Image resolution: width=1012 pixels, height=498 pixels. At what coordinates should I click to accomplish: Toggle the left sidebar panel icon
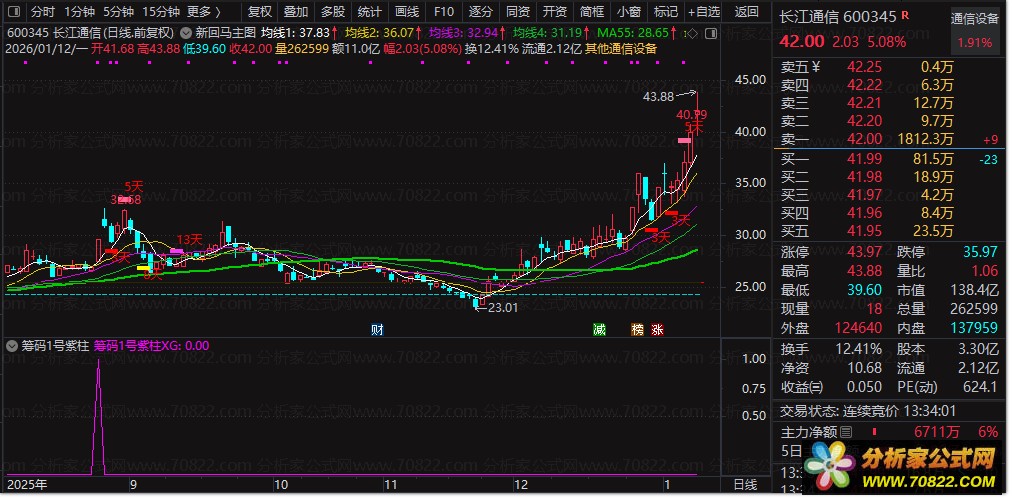[14, 12]
